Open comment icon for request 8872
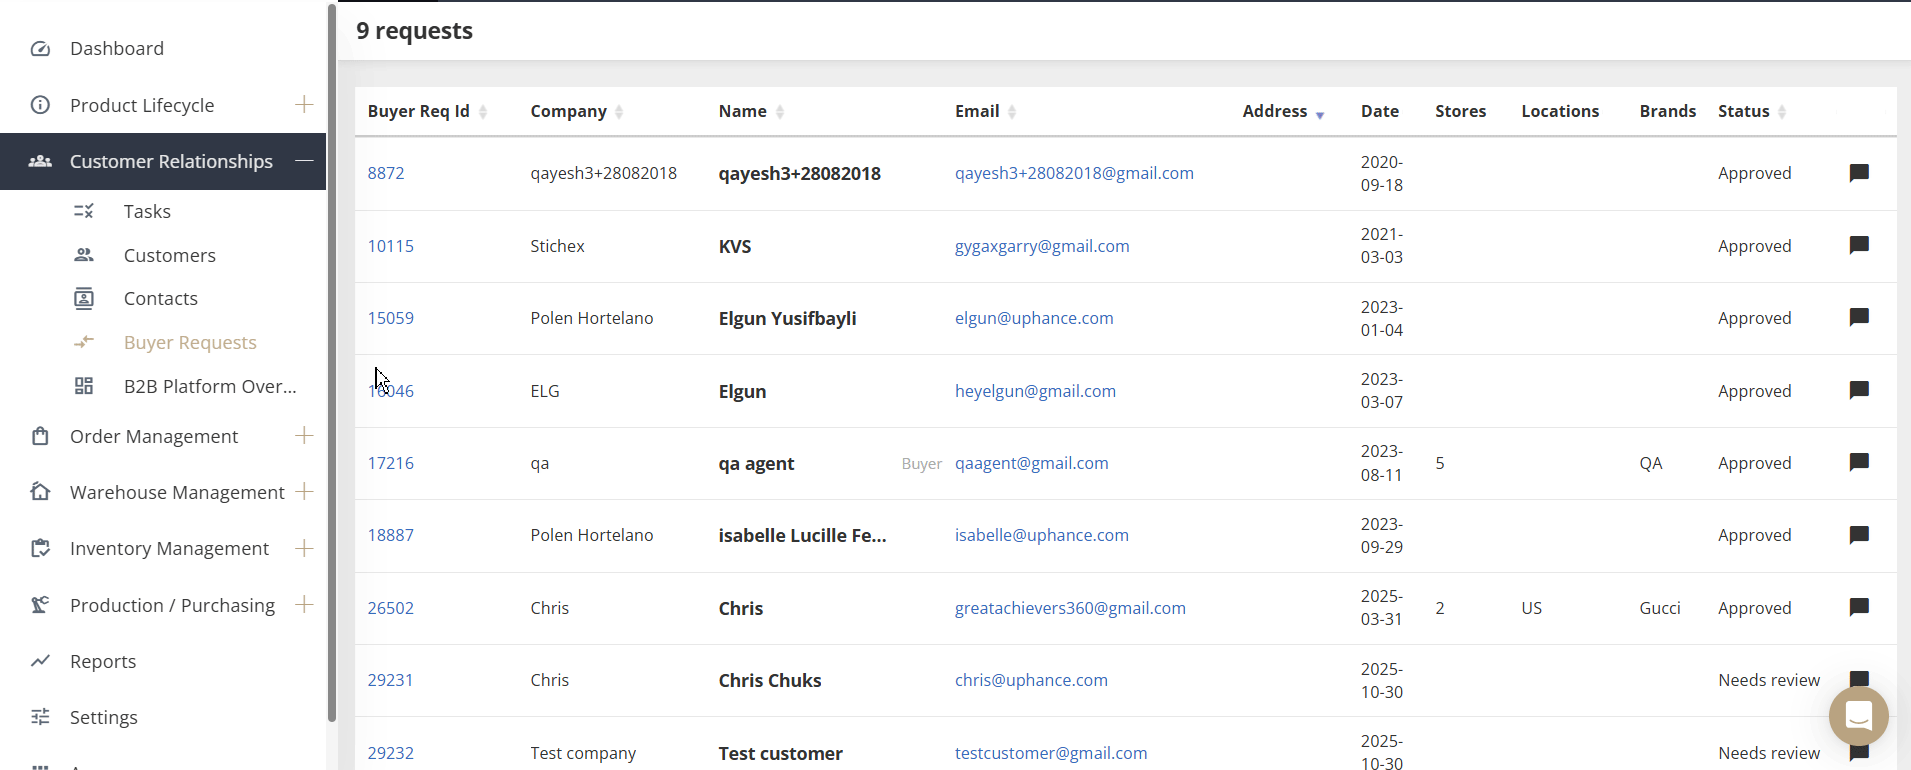Viewport: 1911px width, 770px height. 1859,173
